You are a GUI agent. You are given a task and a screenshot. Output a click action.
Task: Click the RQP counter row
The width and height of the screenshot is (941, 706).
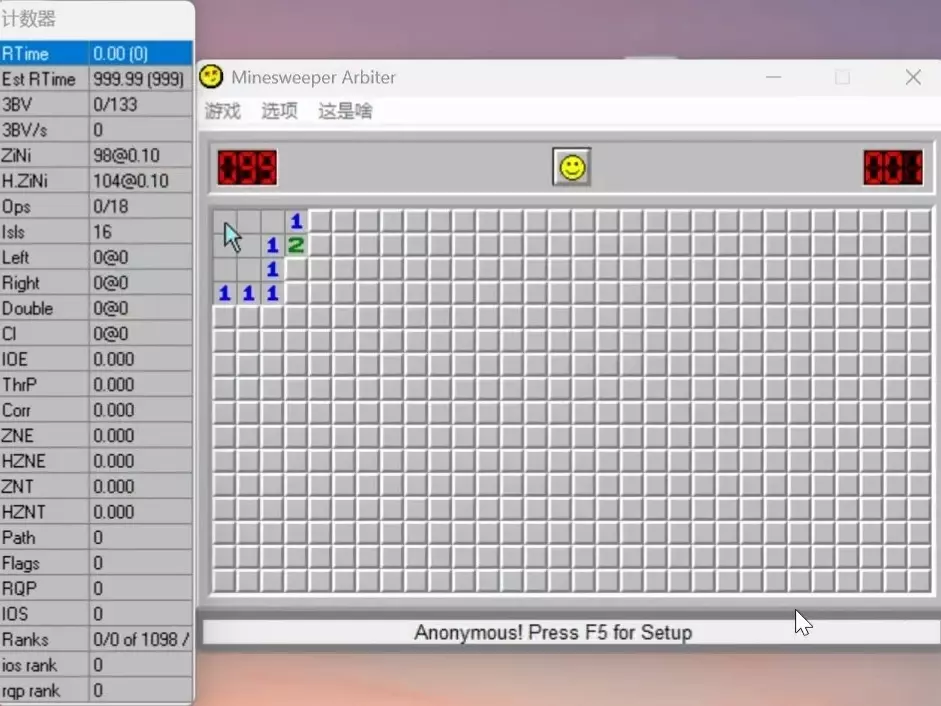coord(96,588)
